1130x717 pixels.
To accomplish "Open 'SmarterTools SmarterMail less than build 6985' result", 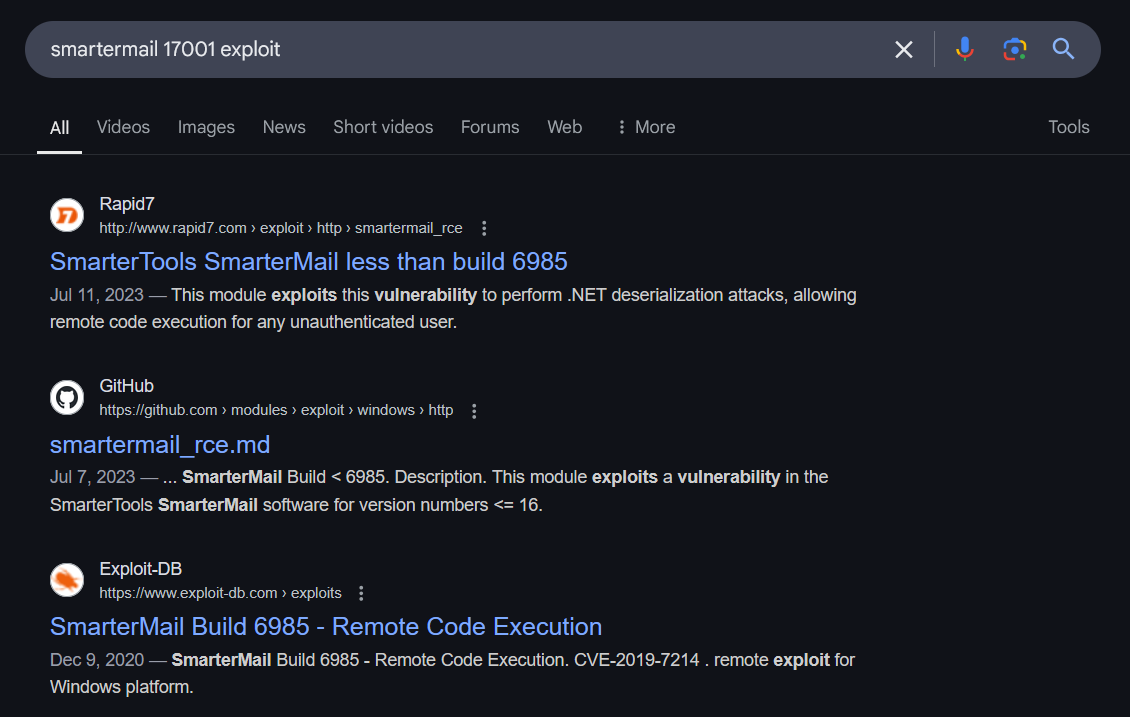I will tap(308, 262).
